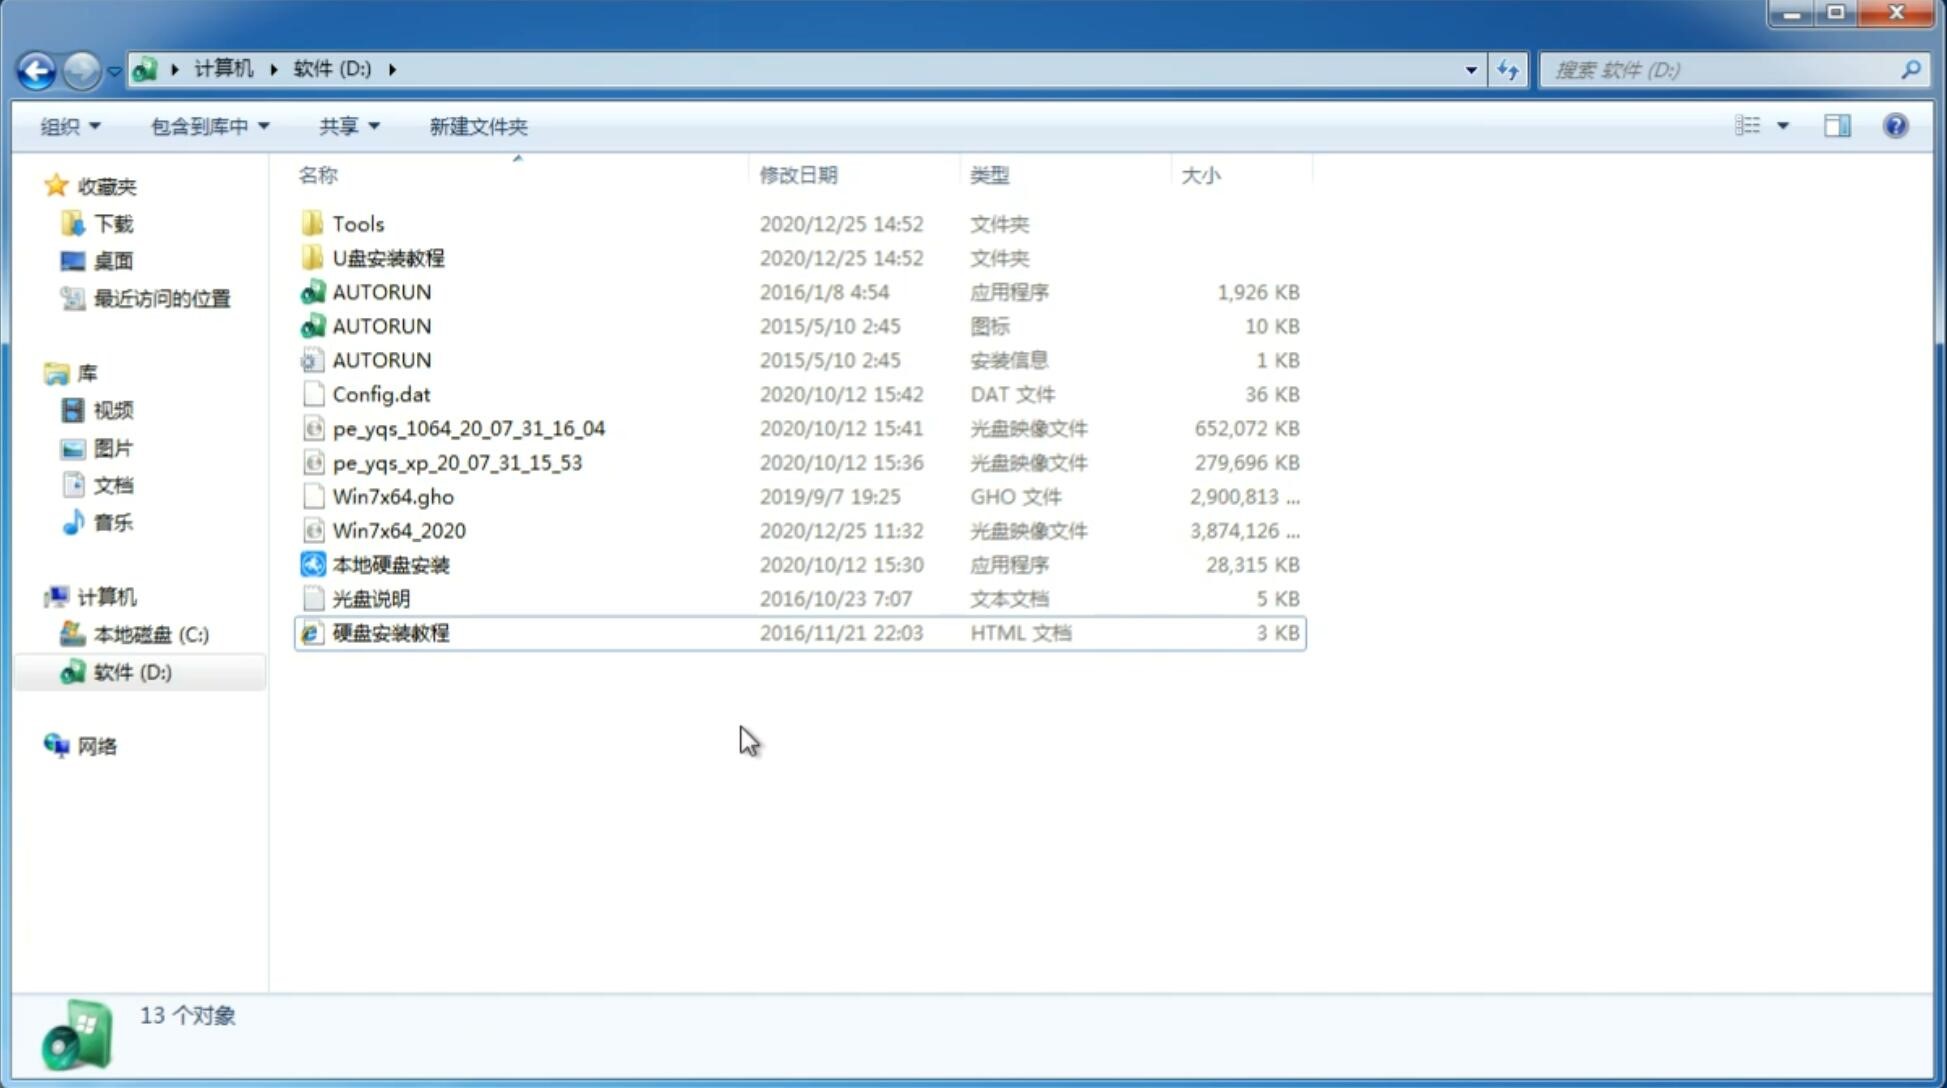
Task: Open Win7x64.gho Ghost file
Action: [394, 496]
